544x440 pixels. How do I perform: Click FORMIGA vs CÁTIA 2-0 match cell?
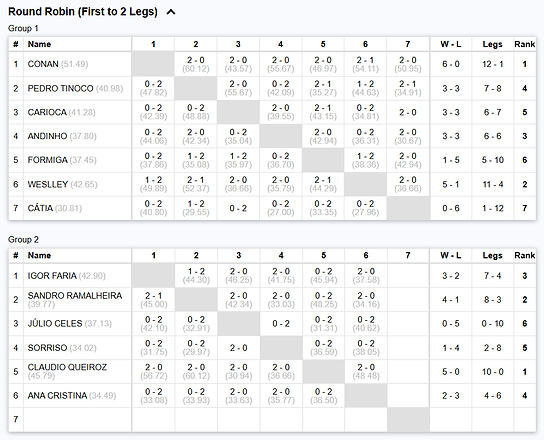pyautogui.click(x=408, y=160)
